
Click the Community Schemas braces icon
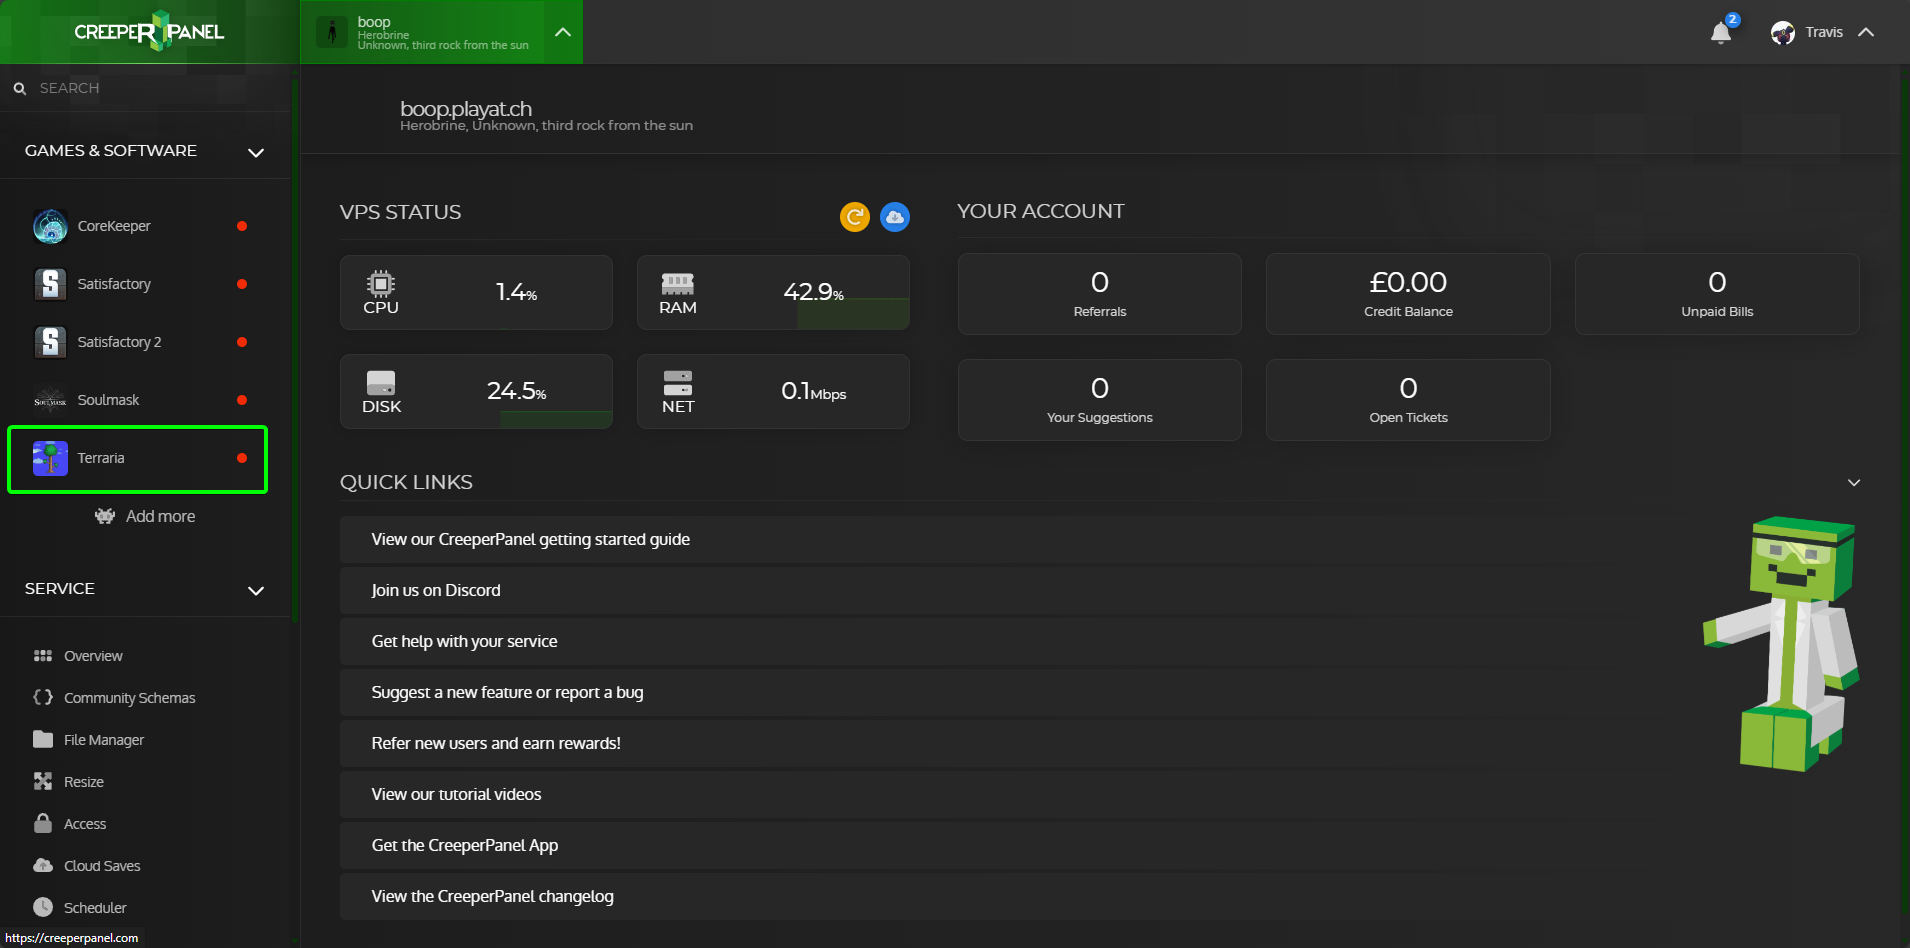tap(43, 697)
